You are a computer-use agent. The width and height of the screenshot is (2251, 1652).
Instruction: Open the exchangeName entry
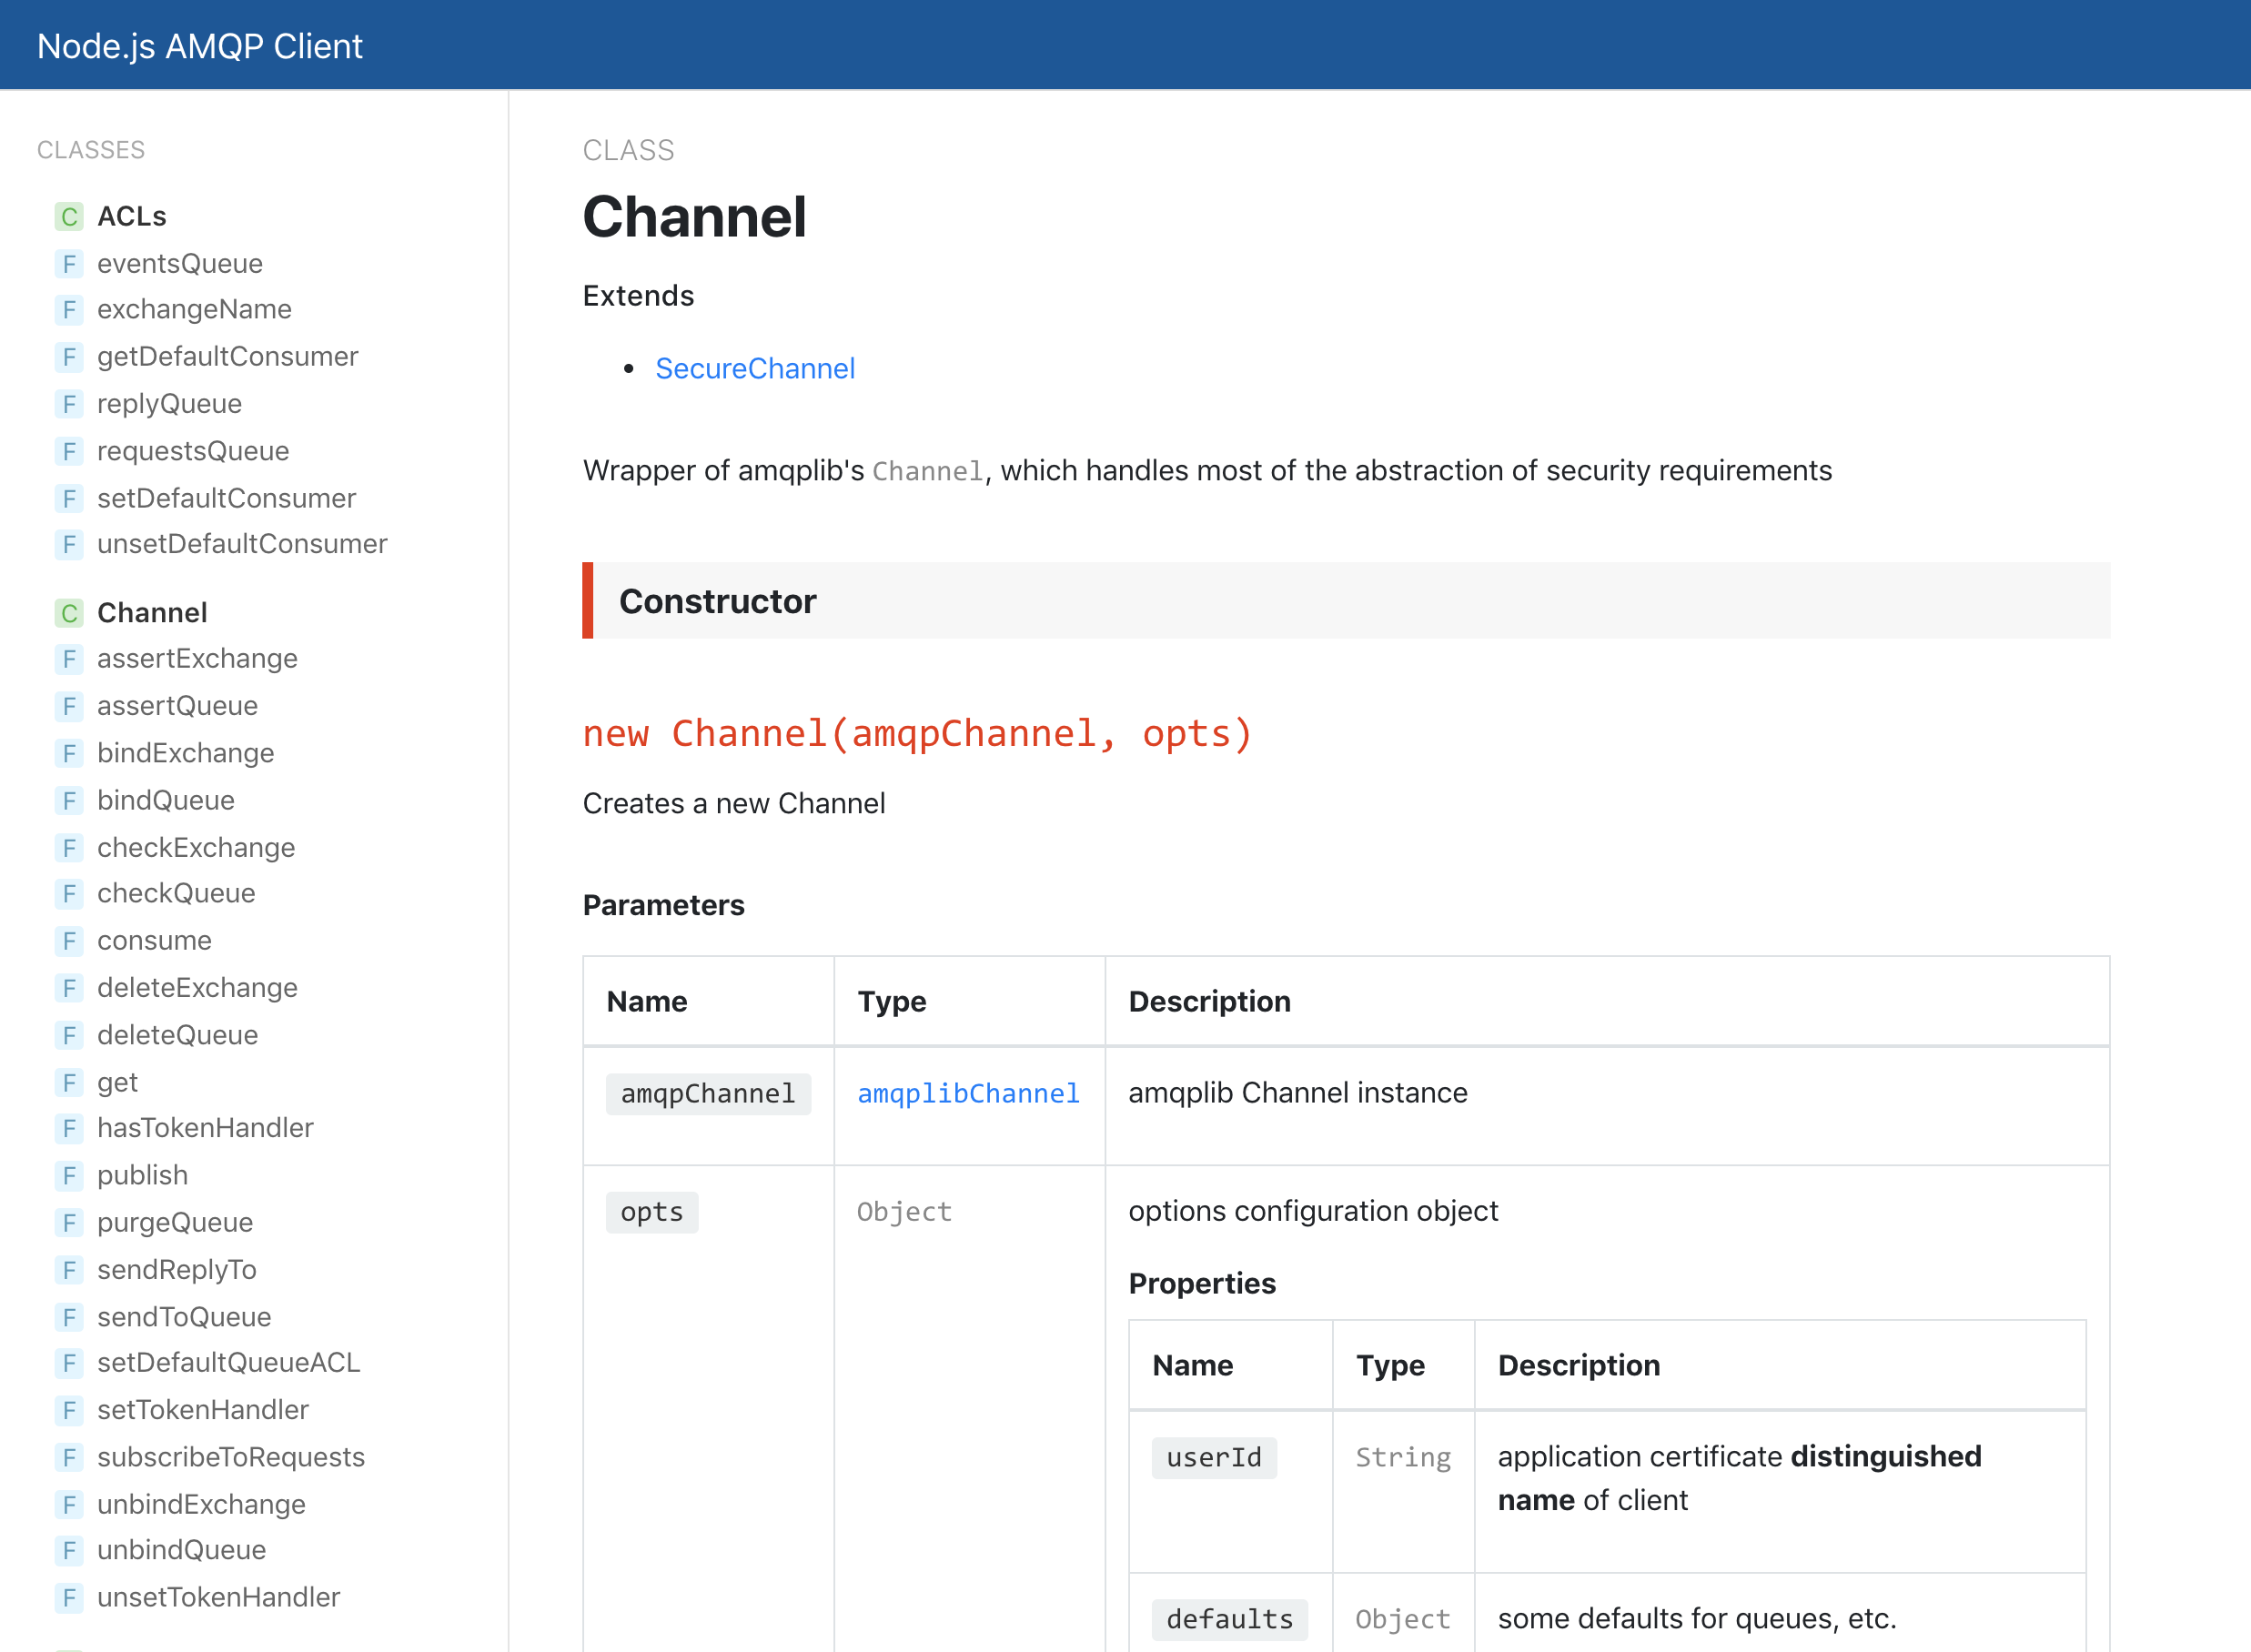(194, 310)
